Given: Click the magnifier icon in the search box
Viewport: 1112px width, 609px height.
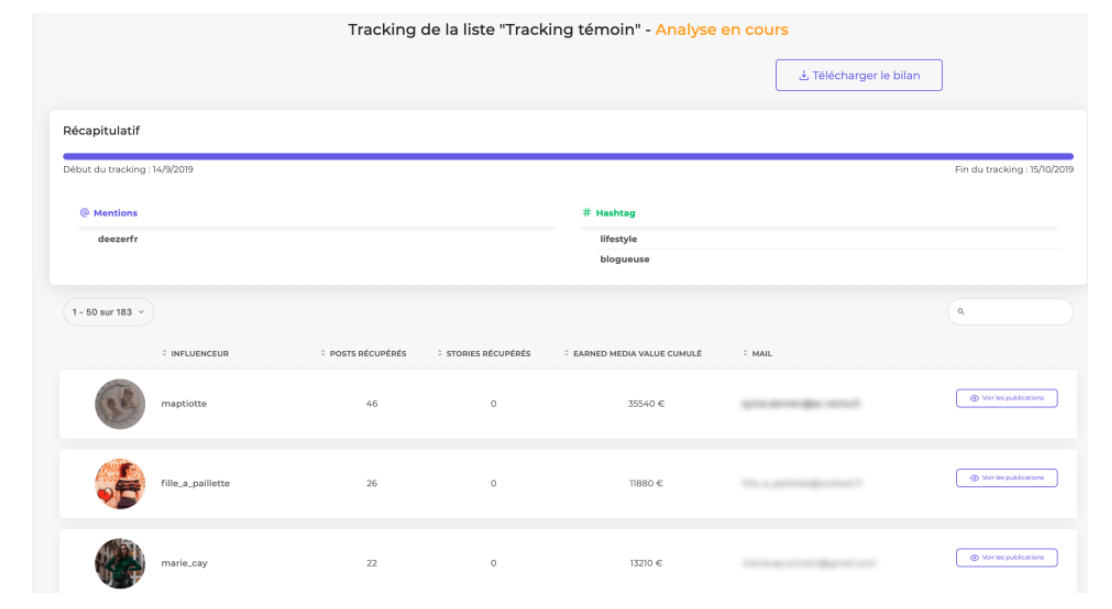Looking at the screenshot, I should click(961, 312).
